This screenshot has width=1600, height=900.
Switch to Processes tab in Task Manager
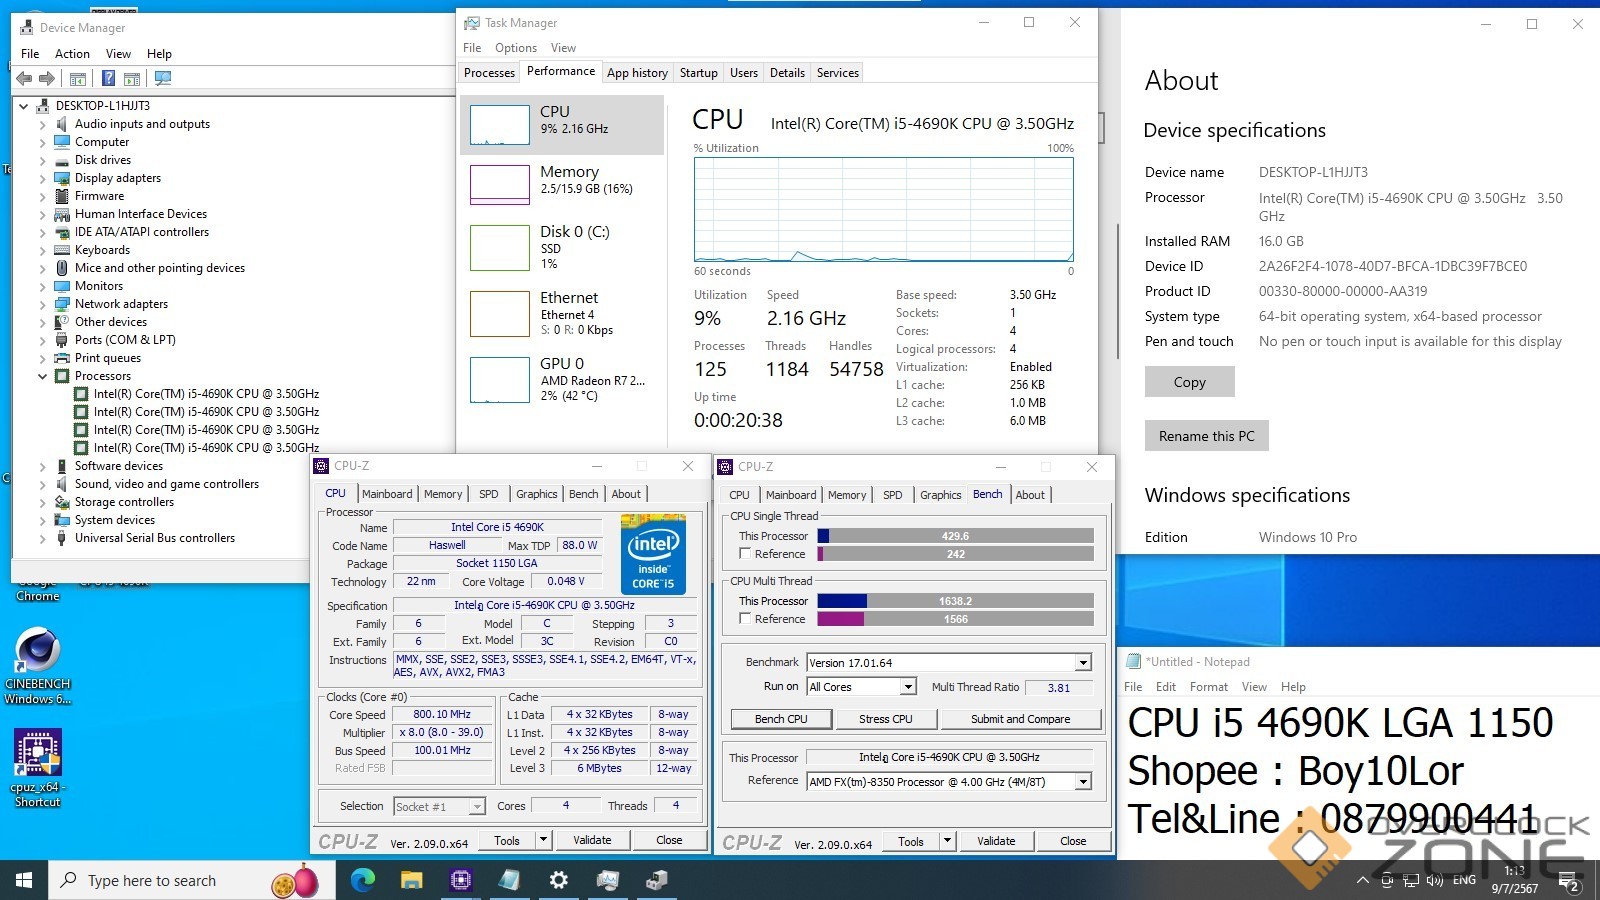coord(489,73)
